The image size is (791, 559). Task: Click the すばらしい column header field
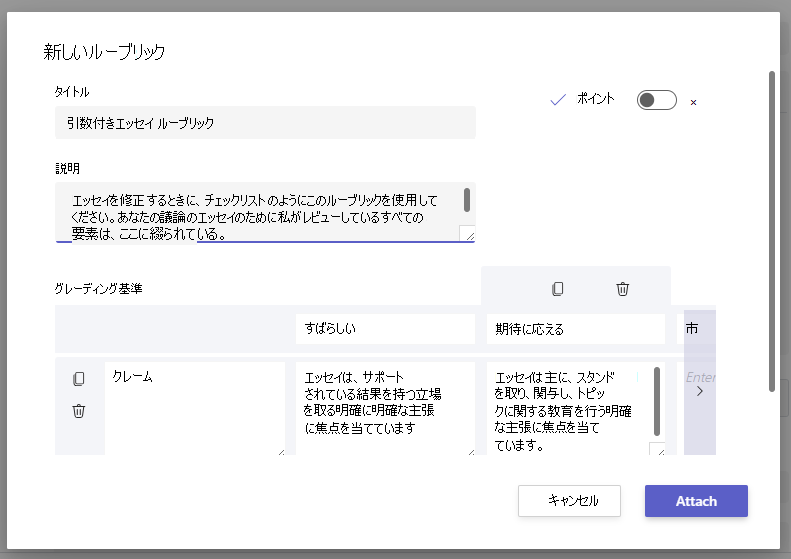pos(385,329)
